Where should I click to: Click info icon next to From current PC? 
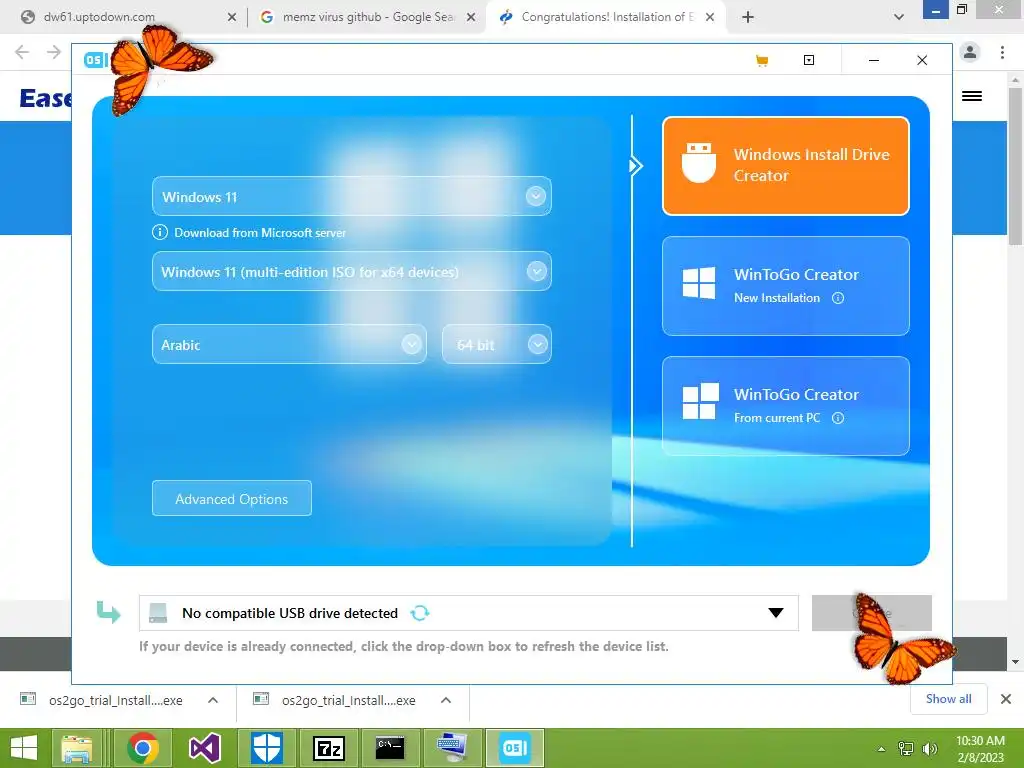838,418
